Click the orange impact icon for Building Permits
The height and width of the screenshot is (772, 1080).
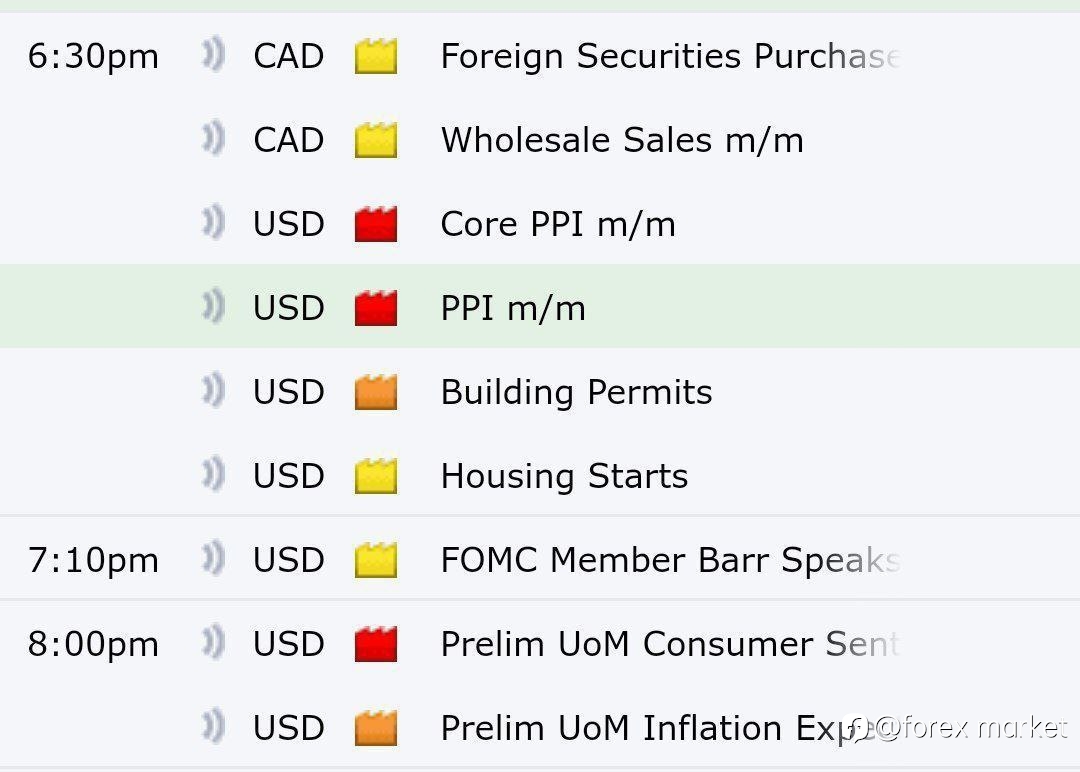pyautogui.click(x=376, y=391)
